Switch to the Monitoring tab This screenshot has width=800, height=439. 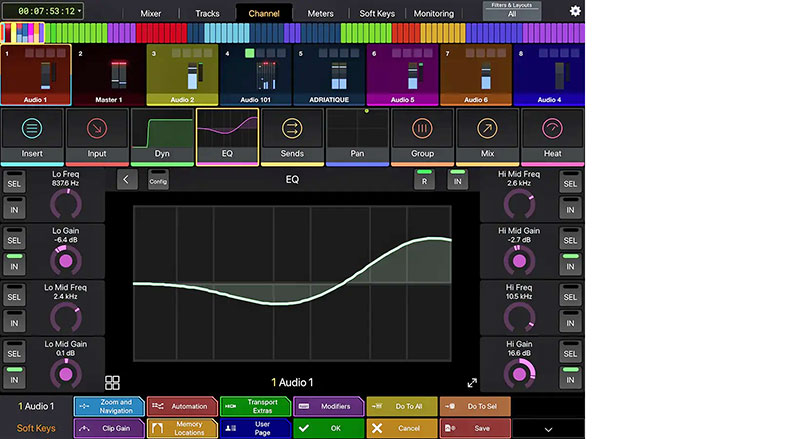pos(434,13)
